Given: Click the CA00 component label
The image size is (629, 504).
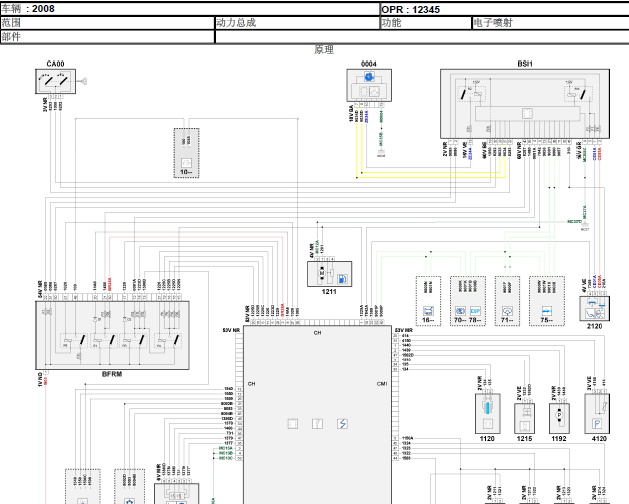Looking at the screenshot, I should [55, 64].
